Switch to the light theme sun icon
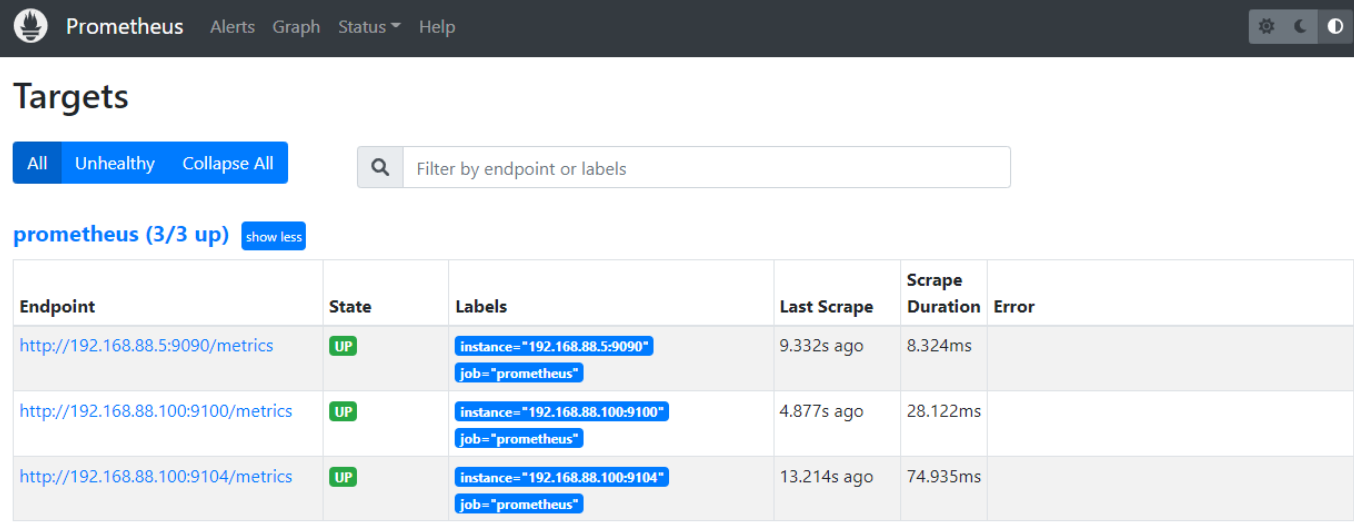This screenshot has height=526, width=1354. pos(1266,27)
